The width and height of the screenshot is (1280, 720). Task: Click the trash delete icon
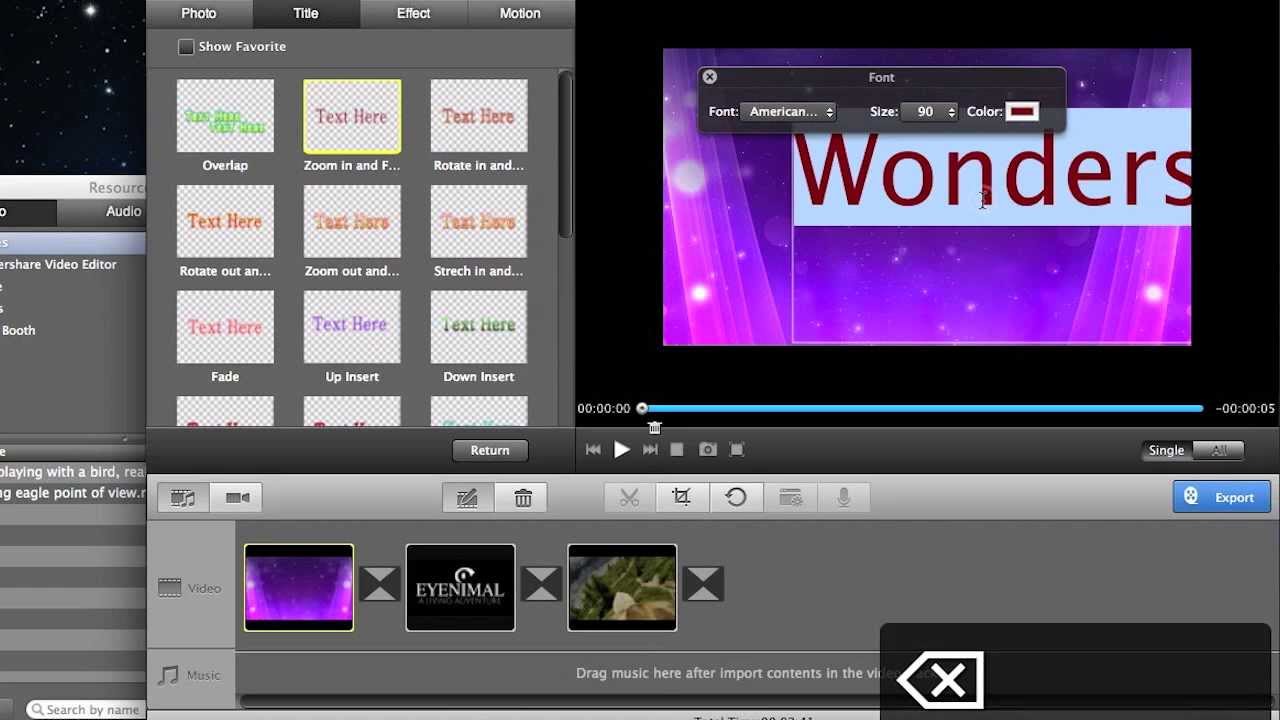click(523, 498)
